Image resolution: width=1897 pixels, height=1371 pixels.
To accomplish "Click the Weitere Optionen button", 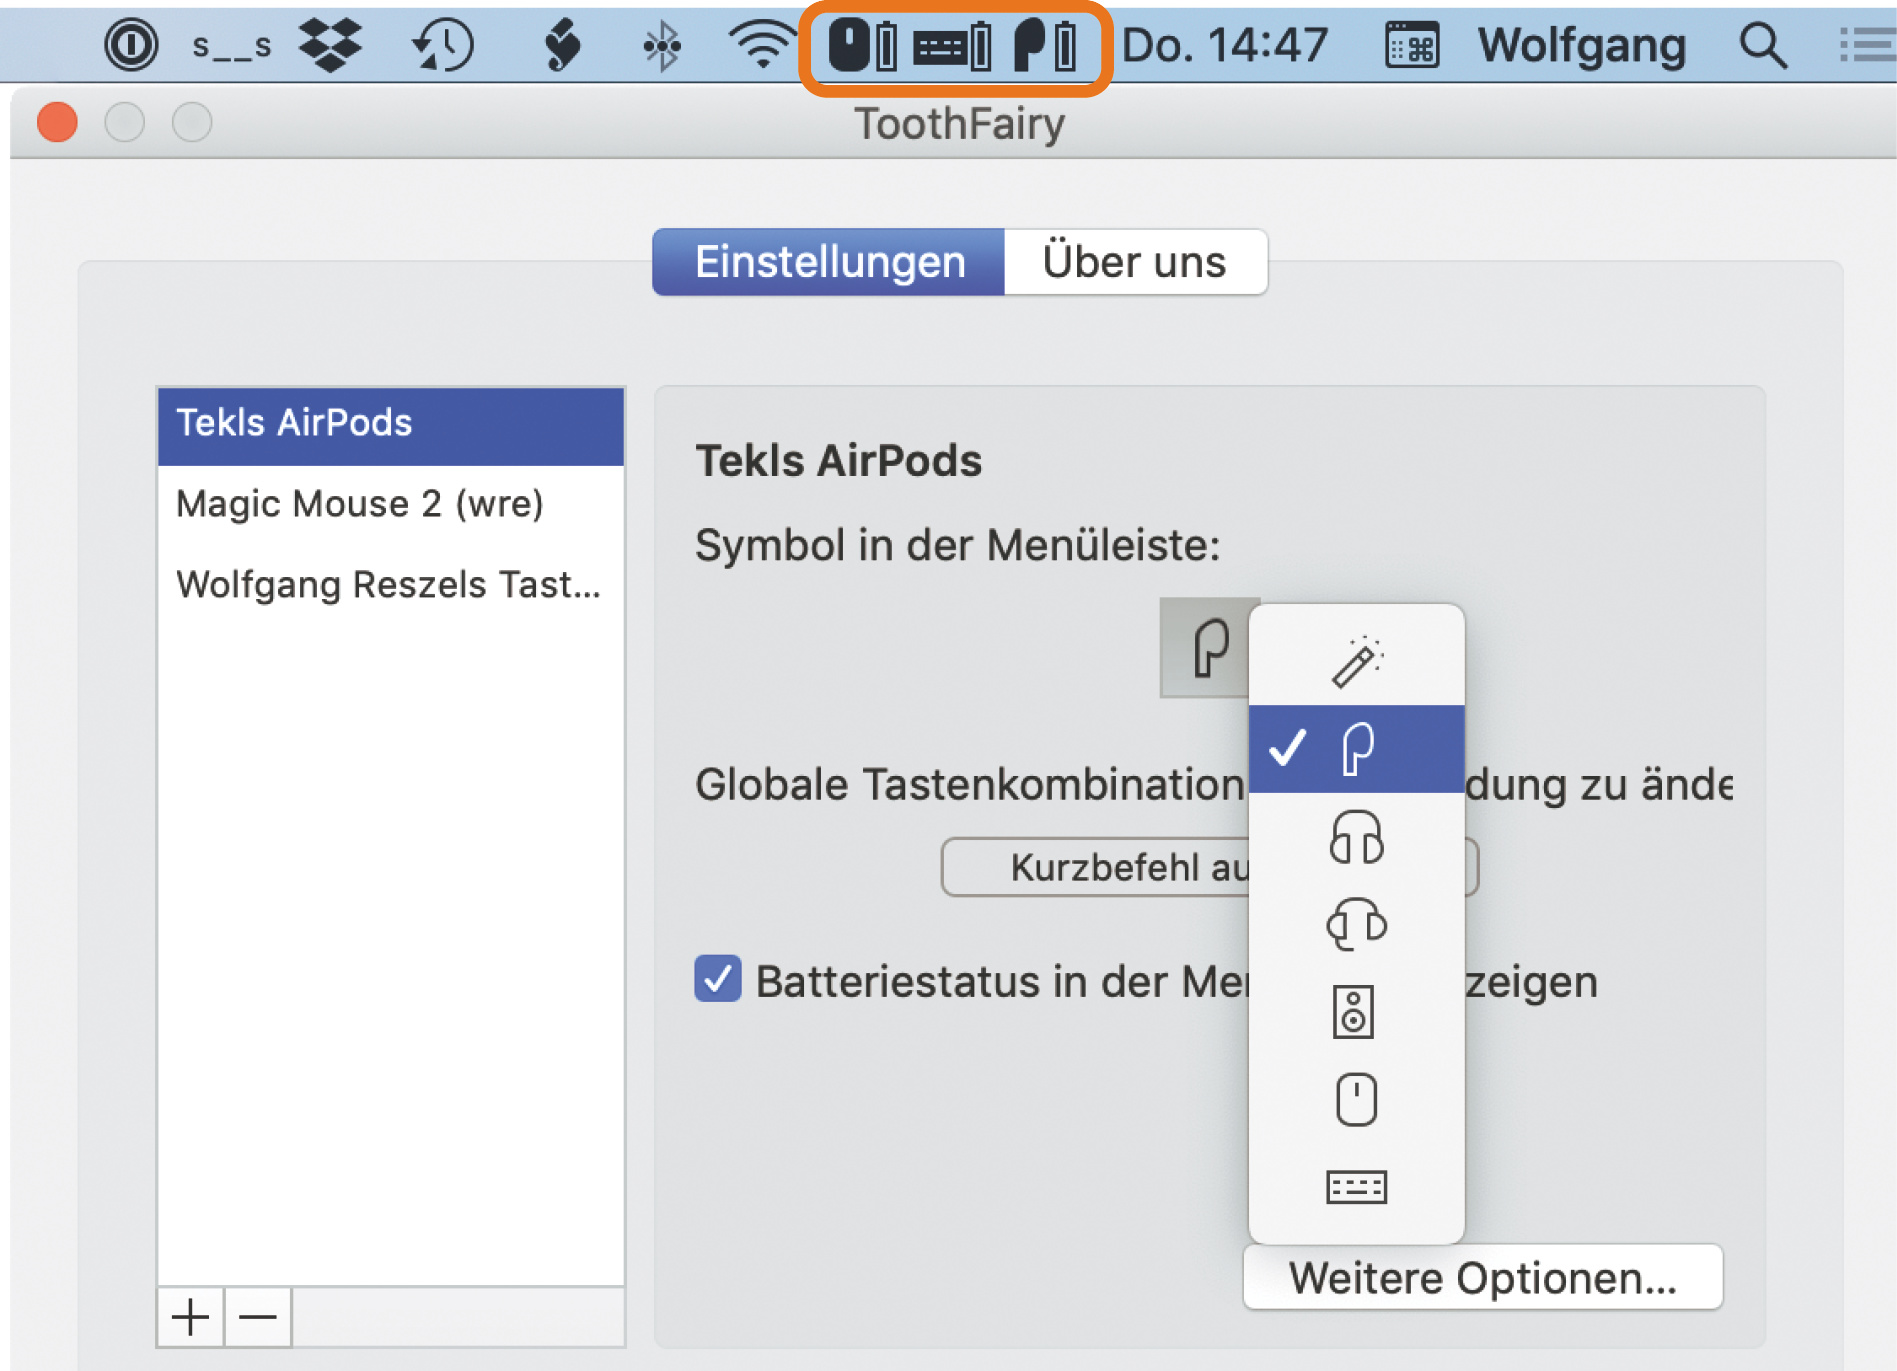I will (x=1482, y=1277).
